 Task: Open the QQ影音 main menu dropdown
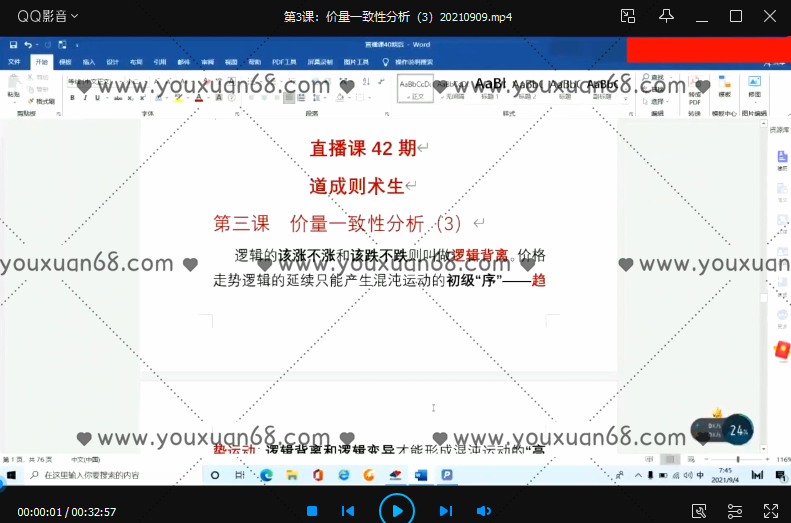(48, 16)
